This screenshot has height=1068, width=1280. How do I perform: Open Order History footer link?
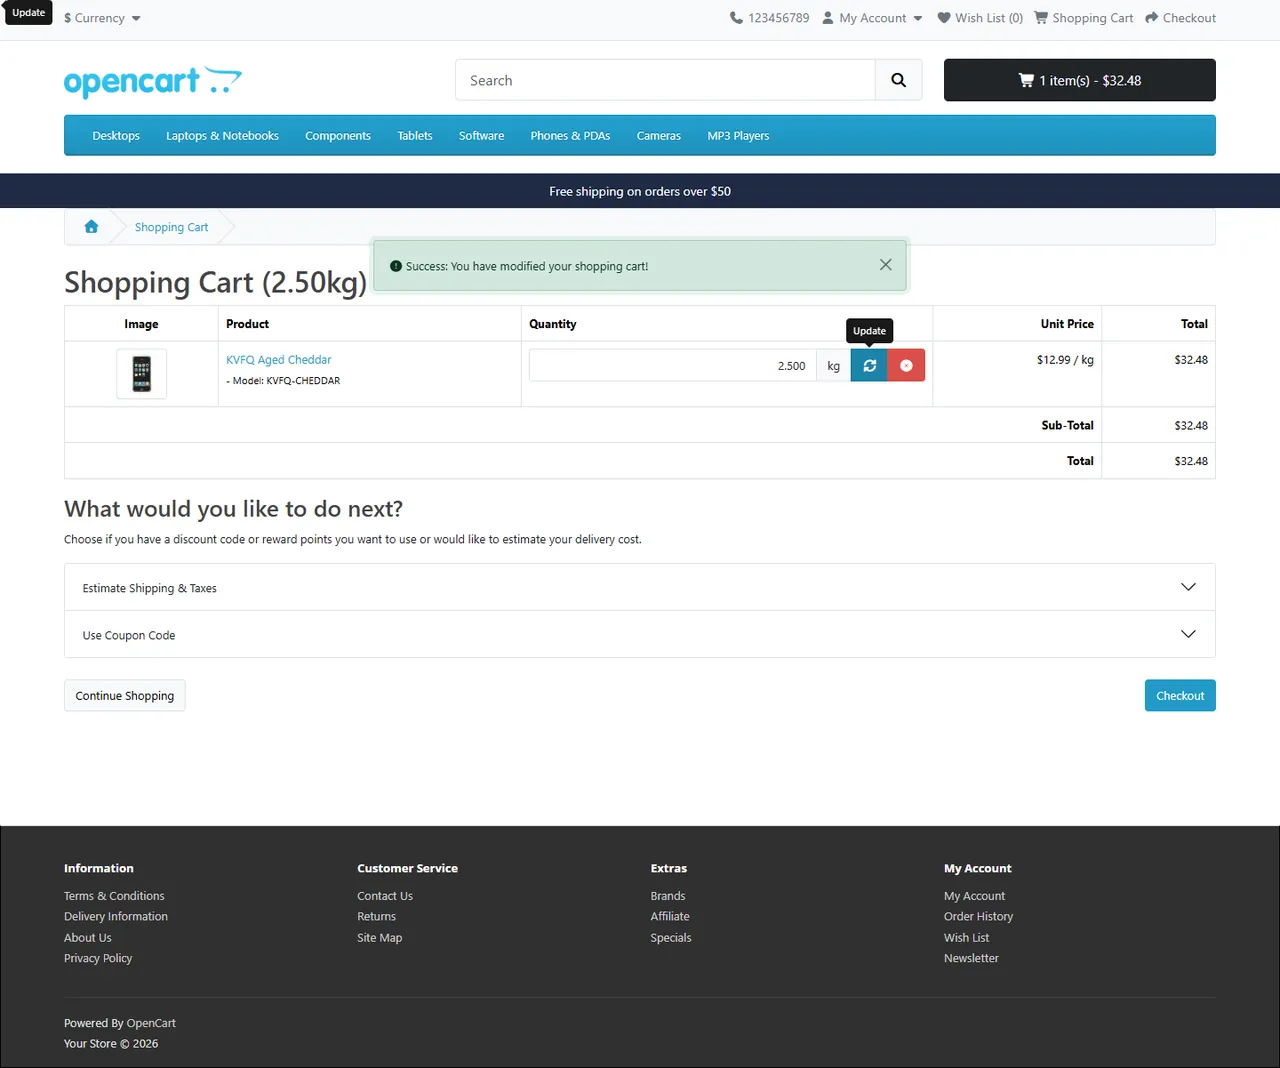(x=978, y=916)
